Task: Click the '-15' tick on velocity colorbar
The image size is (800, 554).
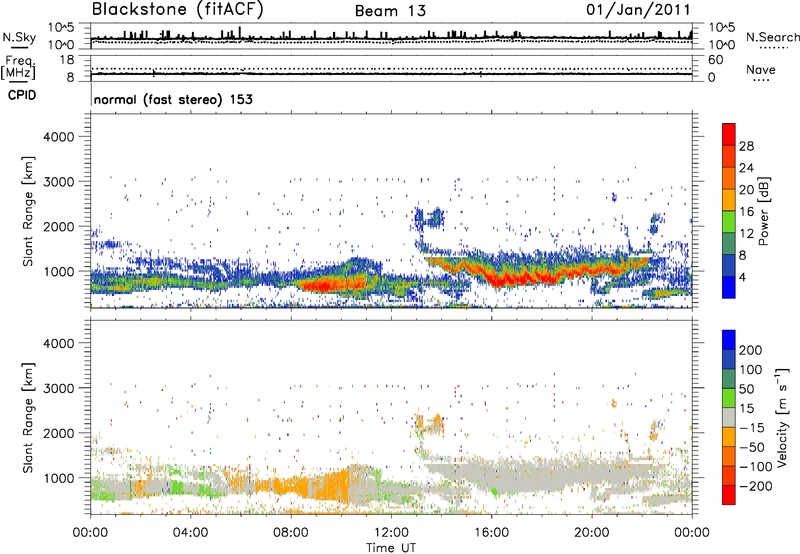Action: coord(752,428)
